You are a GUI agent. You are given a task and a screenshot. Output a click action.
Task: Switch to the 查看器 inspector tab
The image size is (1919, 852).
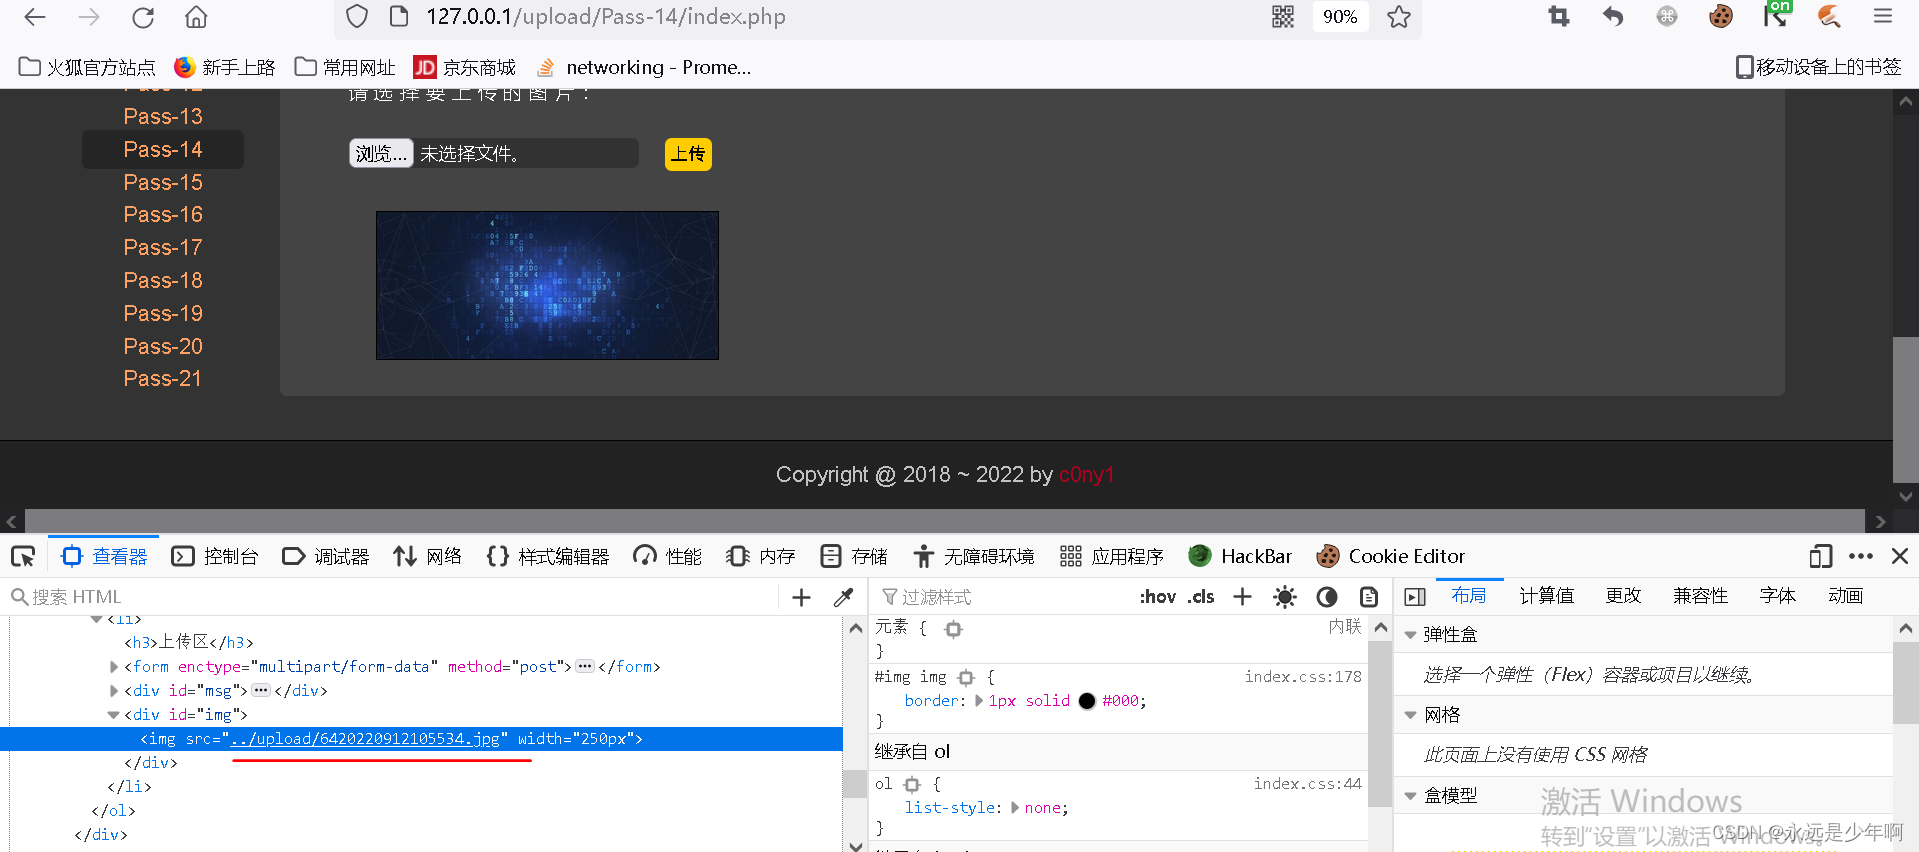click(x=104, y=556)
